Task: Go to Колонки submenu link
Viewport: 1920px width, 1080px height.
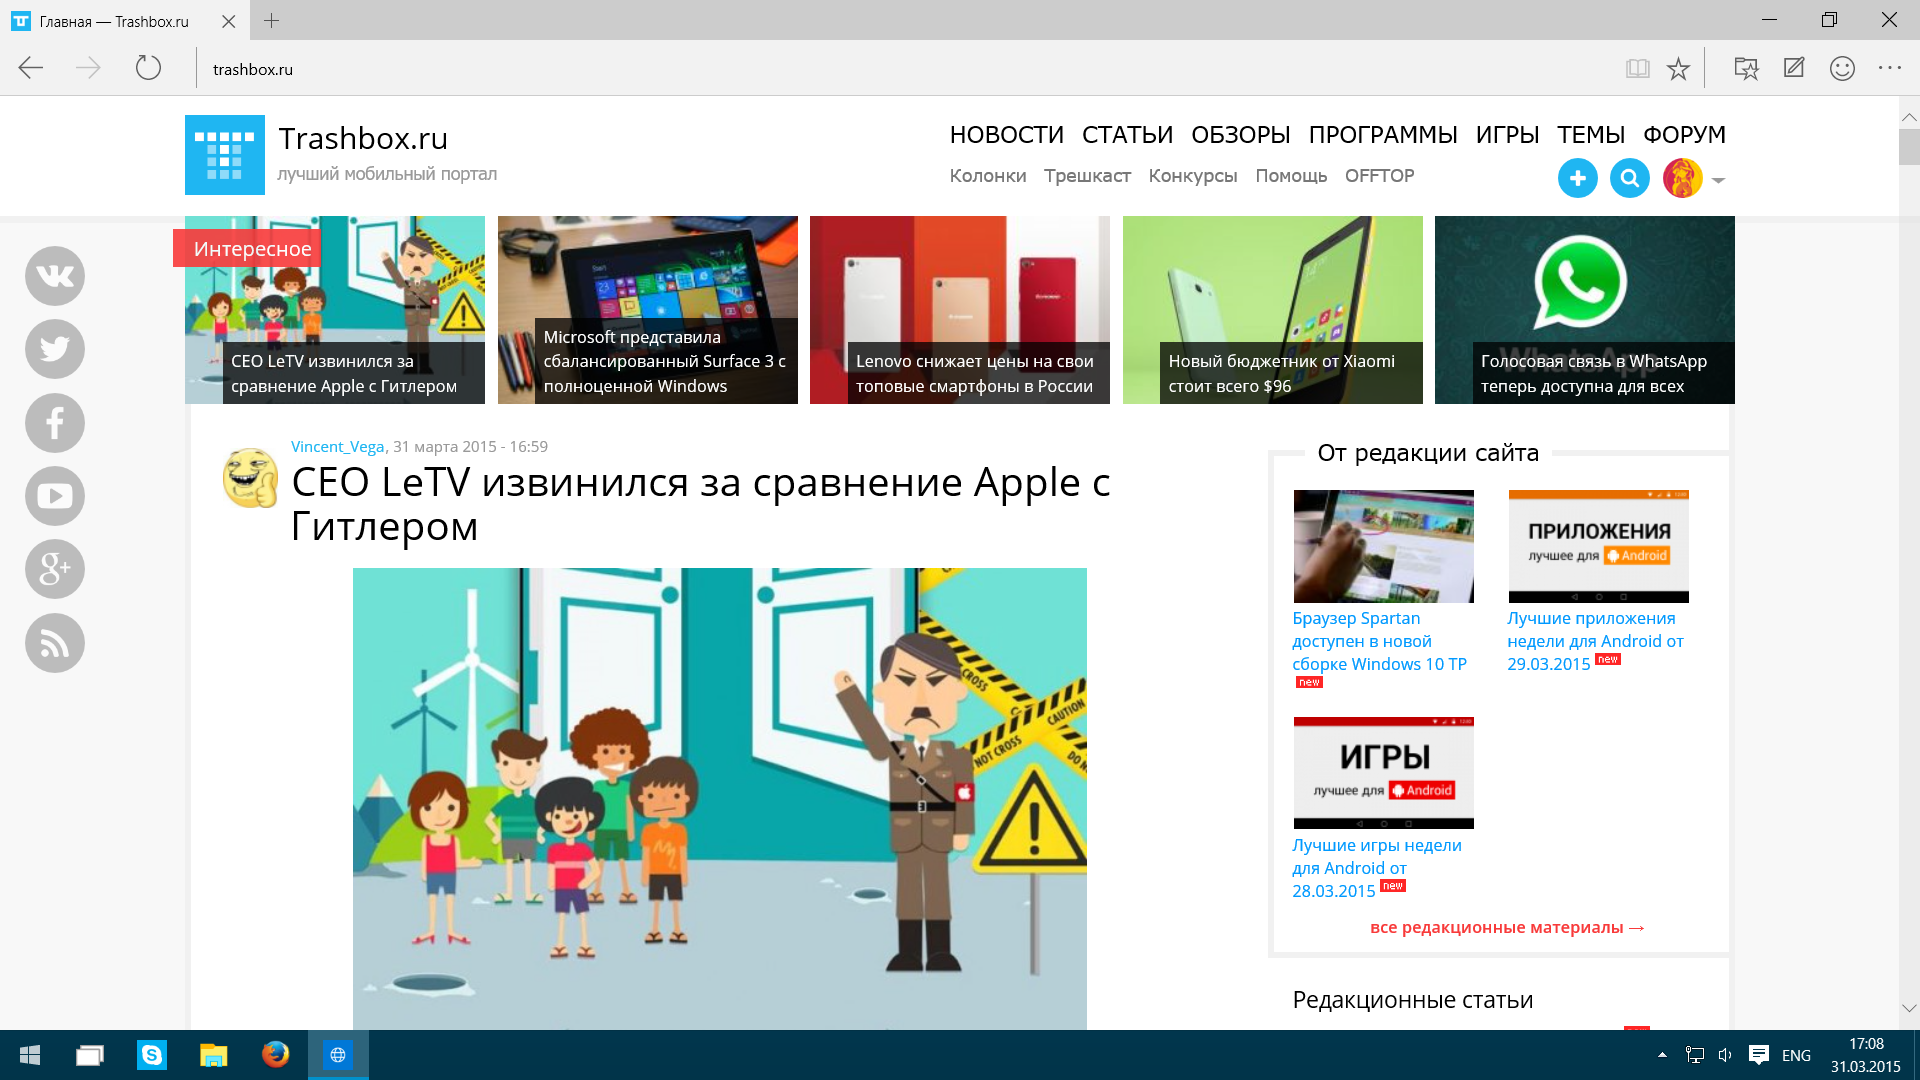Action: click(988, 176)
